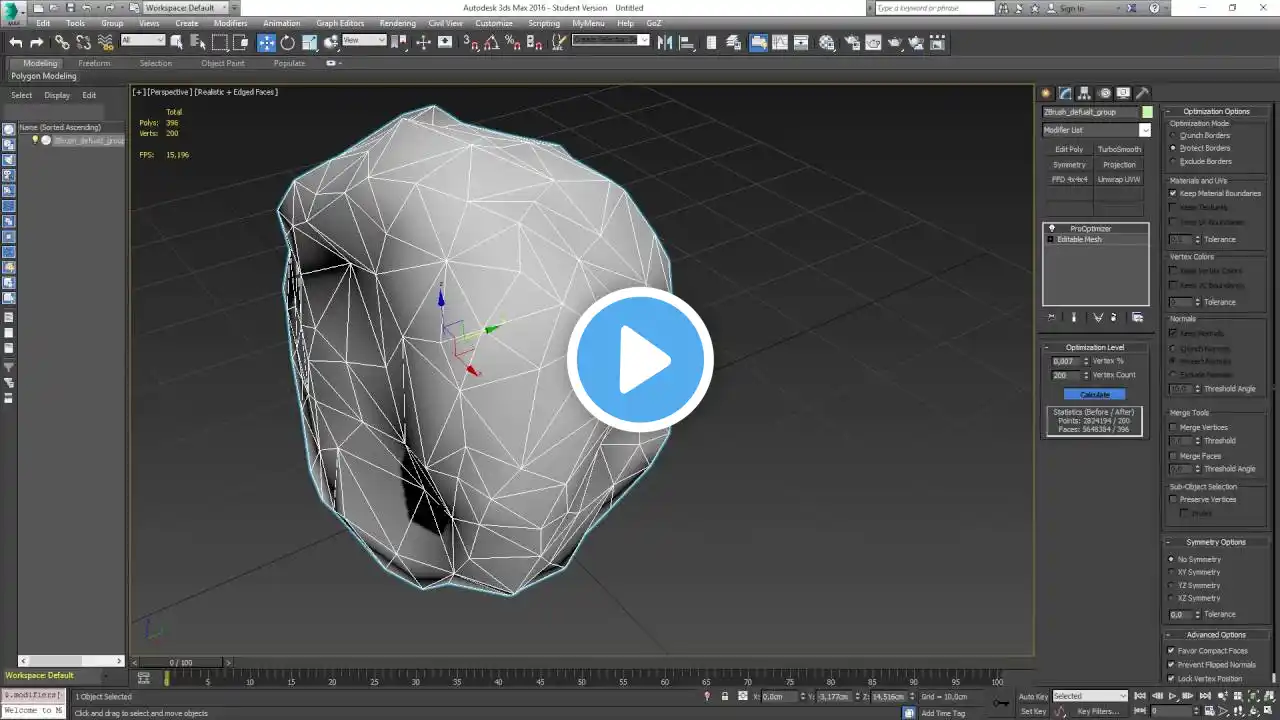Viewport: 1280px width, 720px height.
Task: Open the Rendering menu
Action: coord(397,23)
